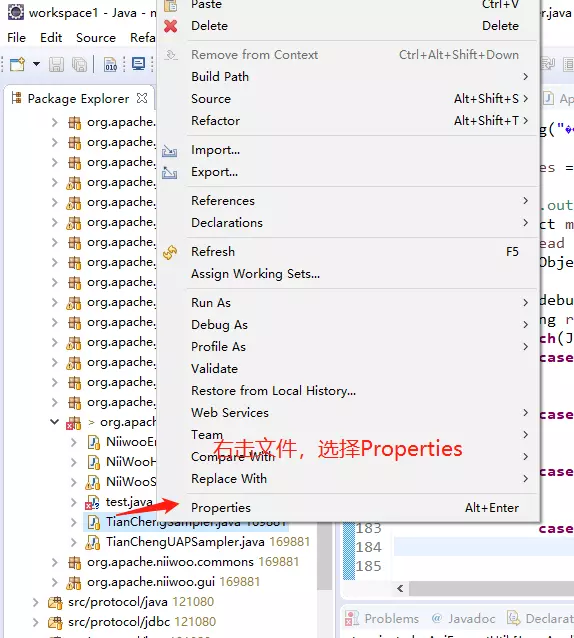Click the New wizard toolbar icon

click(x=17, y=64)
